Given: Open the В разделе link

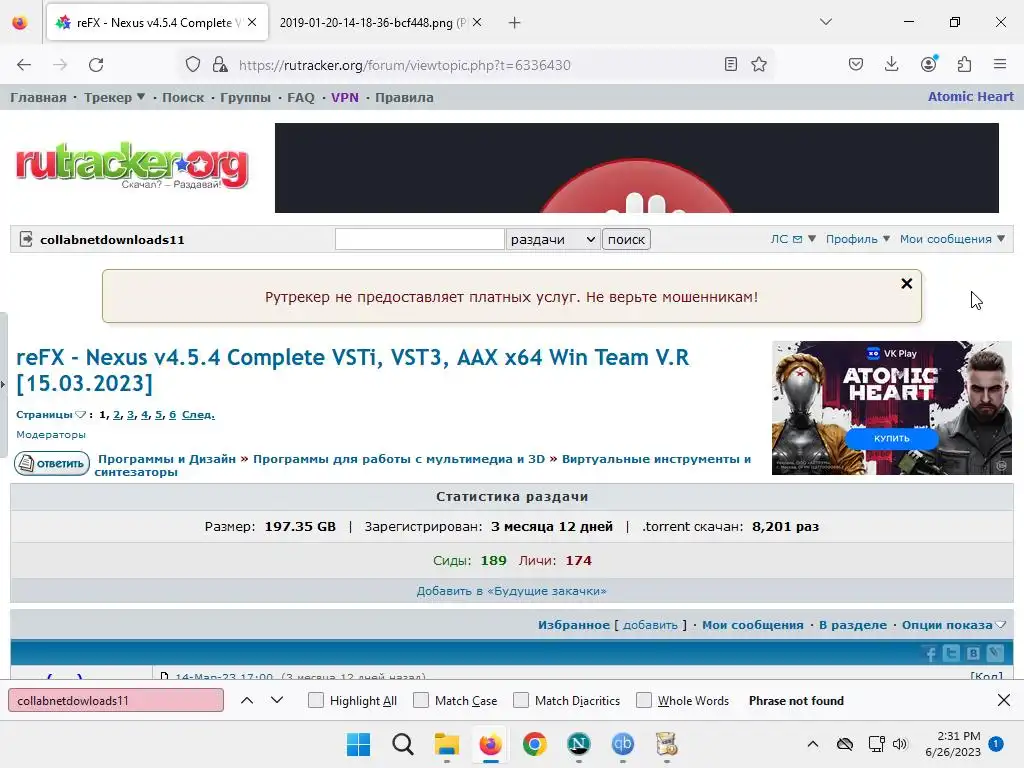Looking at the screenshot, I should click(x=853, y=625).
